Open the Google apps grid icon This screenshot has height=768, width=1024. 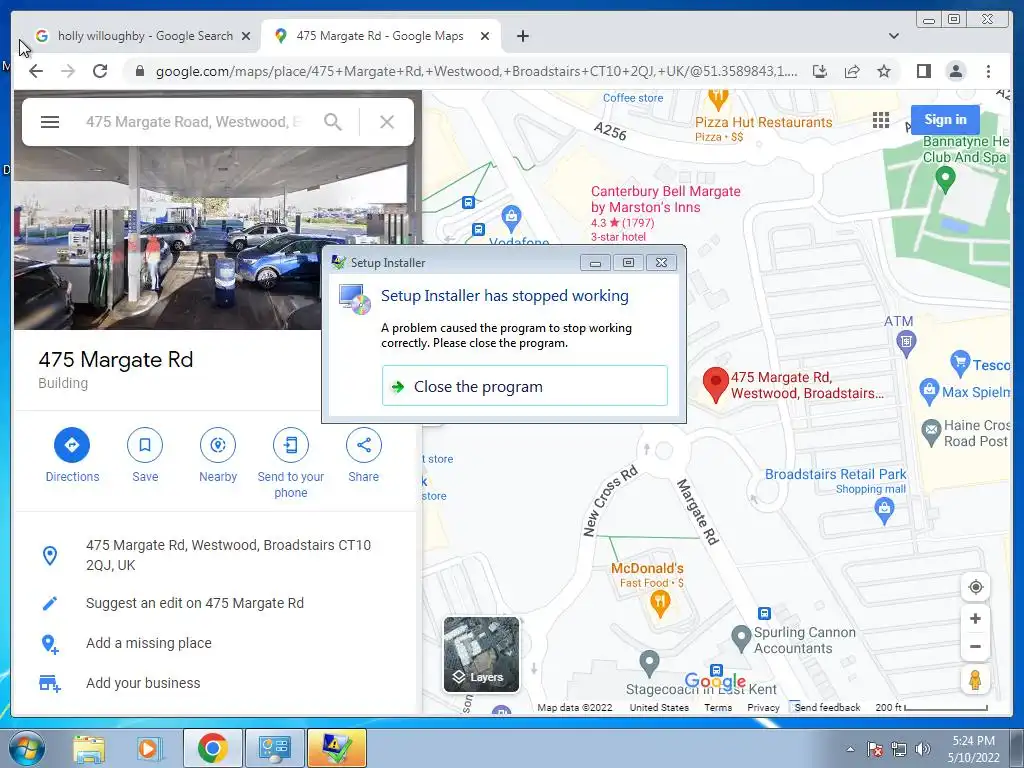click(x=880, y=120)
